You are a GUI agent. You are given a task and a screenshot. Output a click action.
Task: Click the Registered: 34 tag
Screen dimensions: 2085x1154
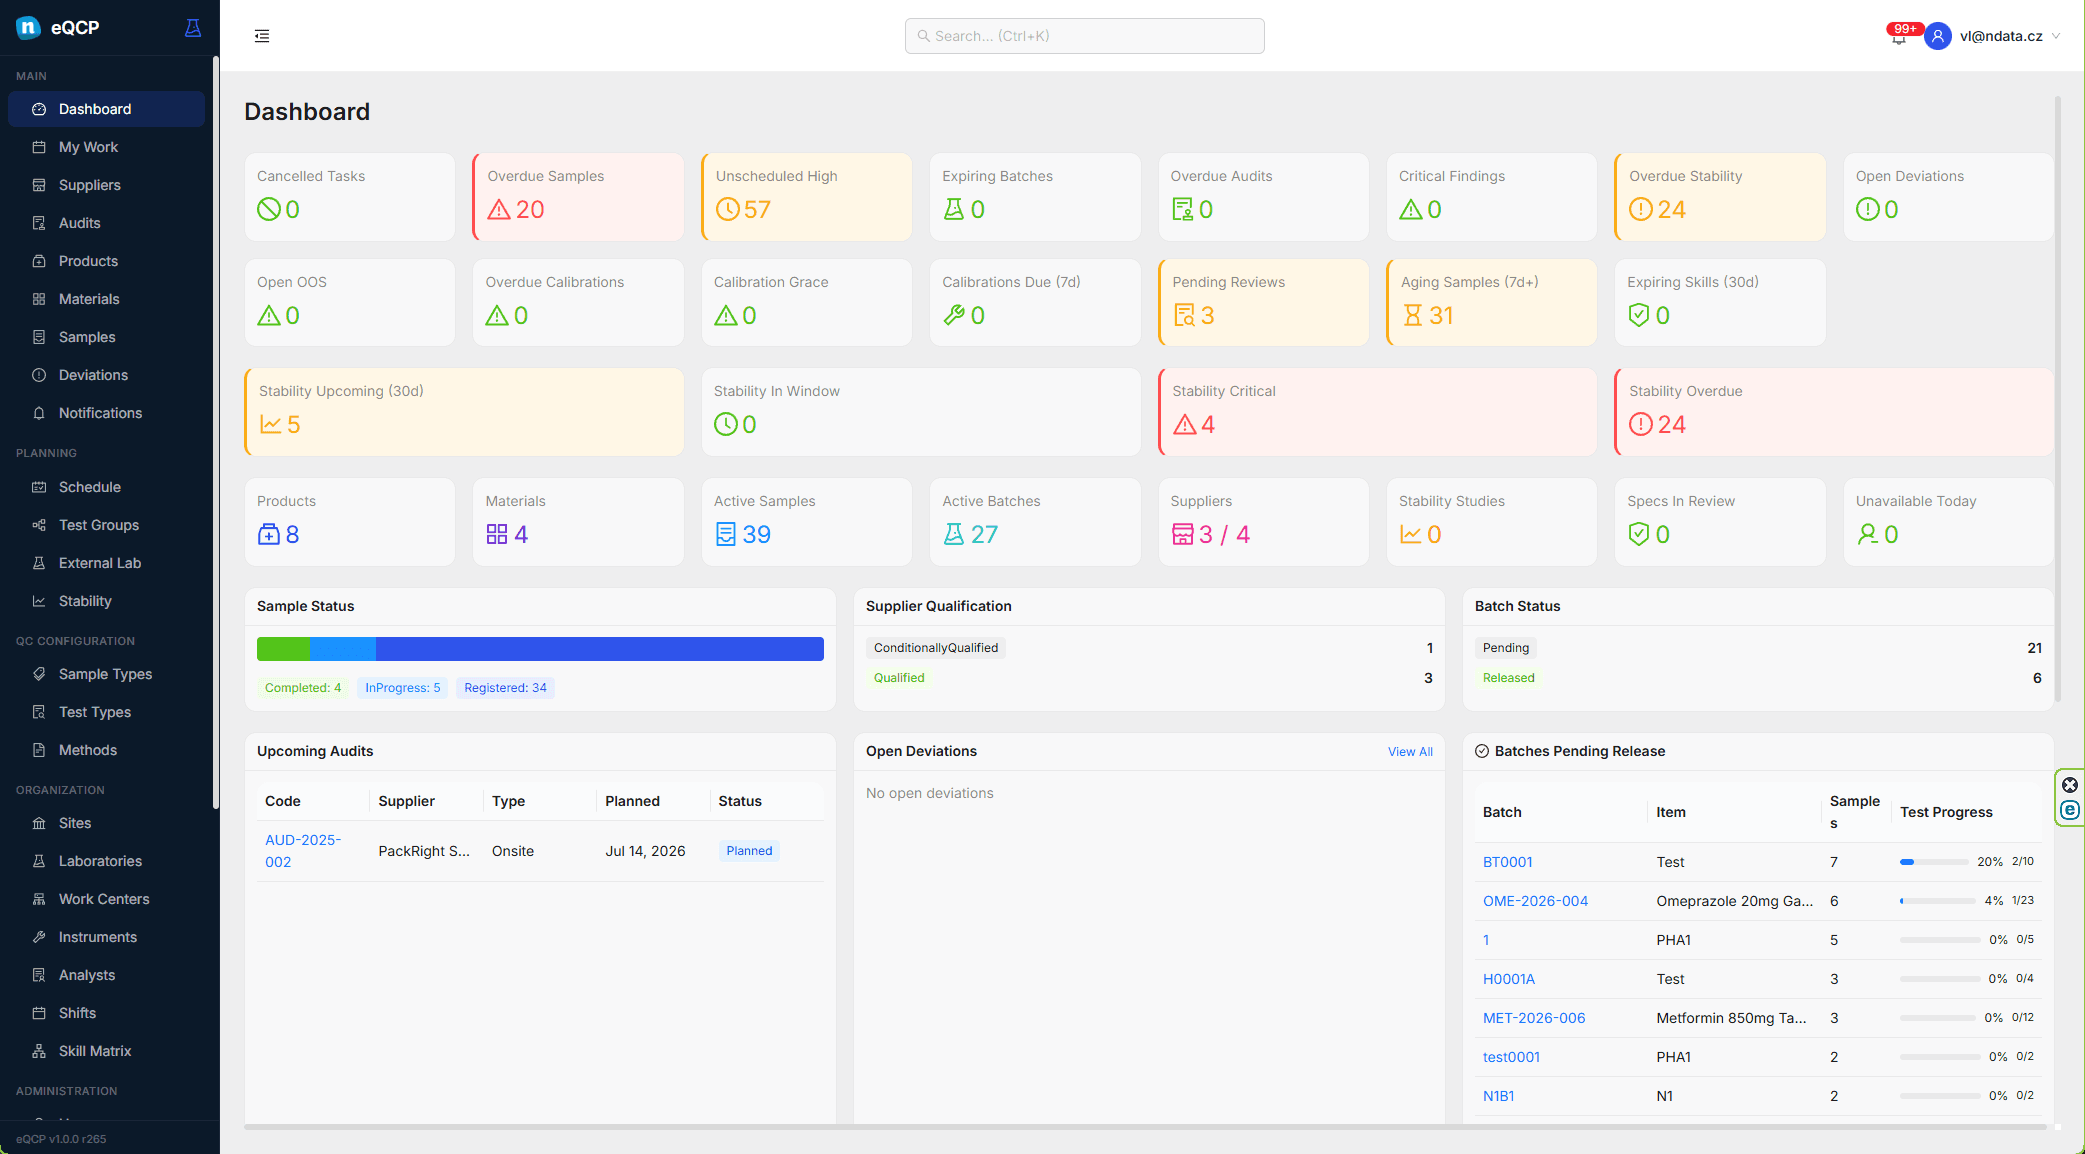click(x=505, y=688)
